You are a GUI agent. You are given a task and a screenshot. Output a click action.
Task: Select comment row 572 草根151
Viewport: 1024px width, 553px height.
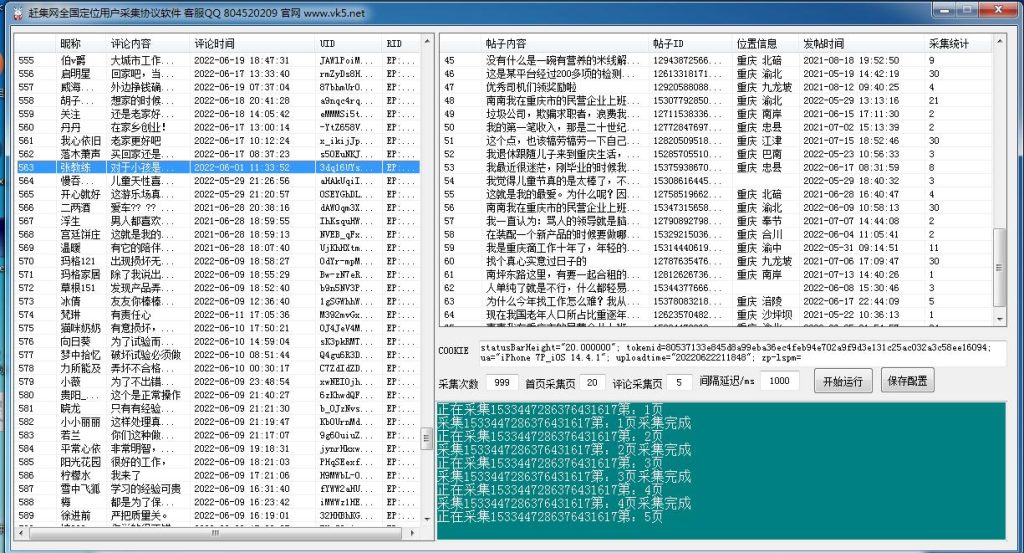[217, 288]
